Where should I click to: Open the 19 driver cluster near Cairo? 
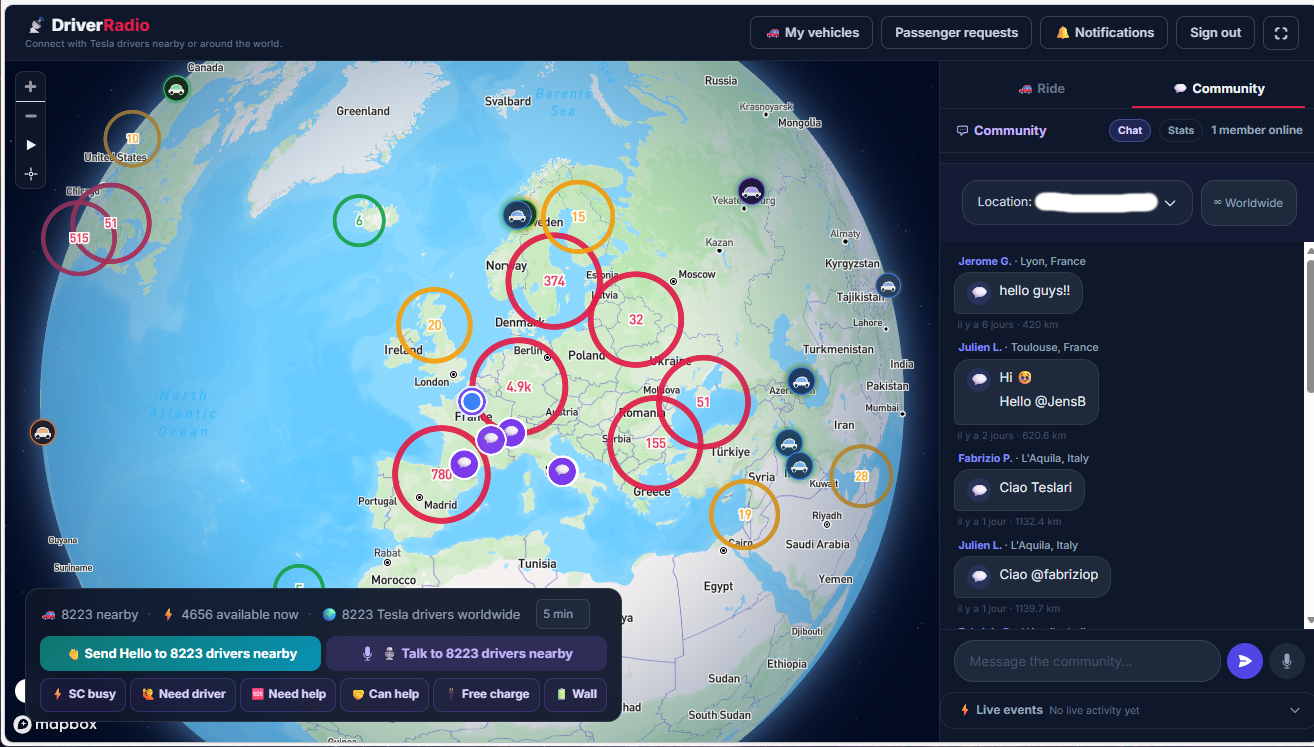click(x=744, y=514)
